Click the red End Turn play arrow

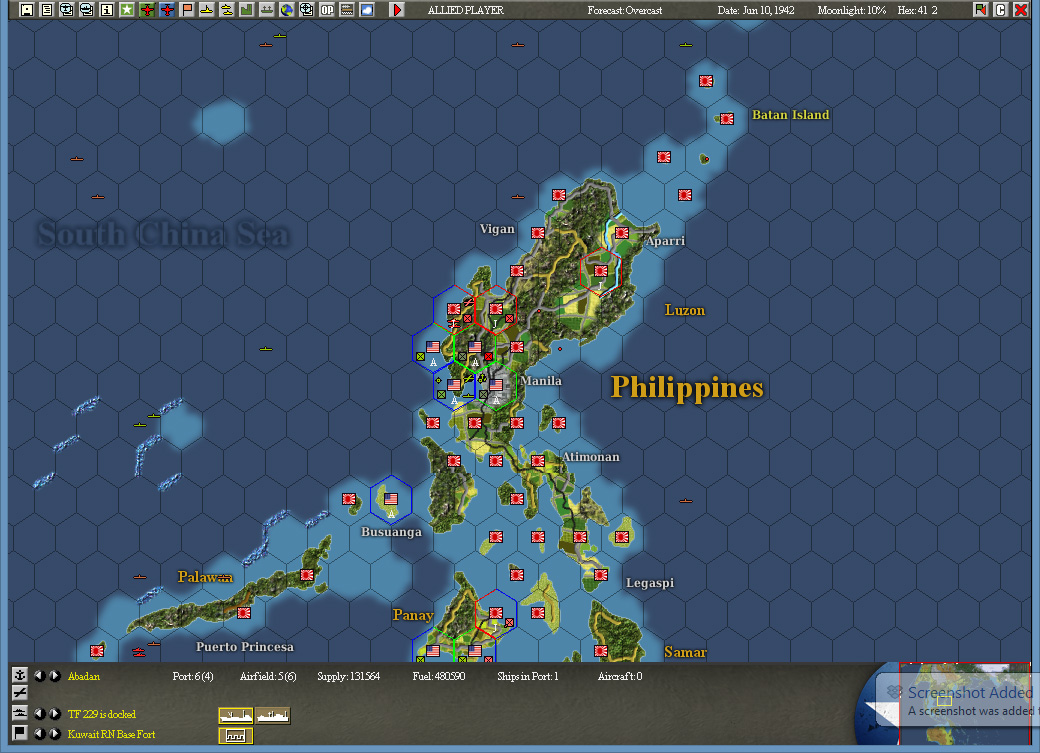click(x=397, y=9)
